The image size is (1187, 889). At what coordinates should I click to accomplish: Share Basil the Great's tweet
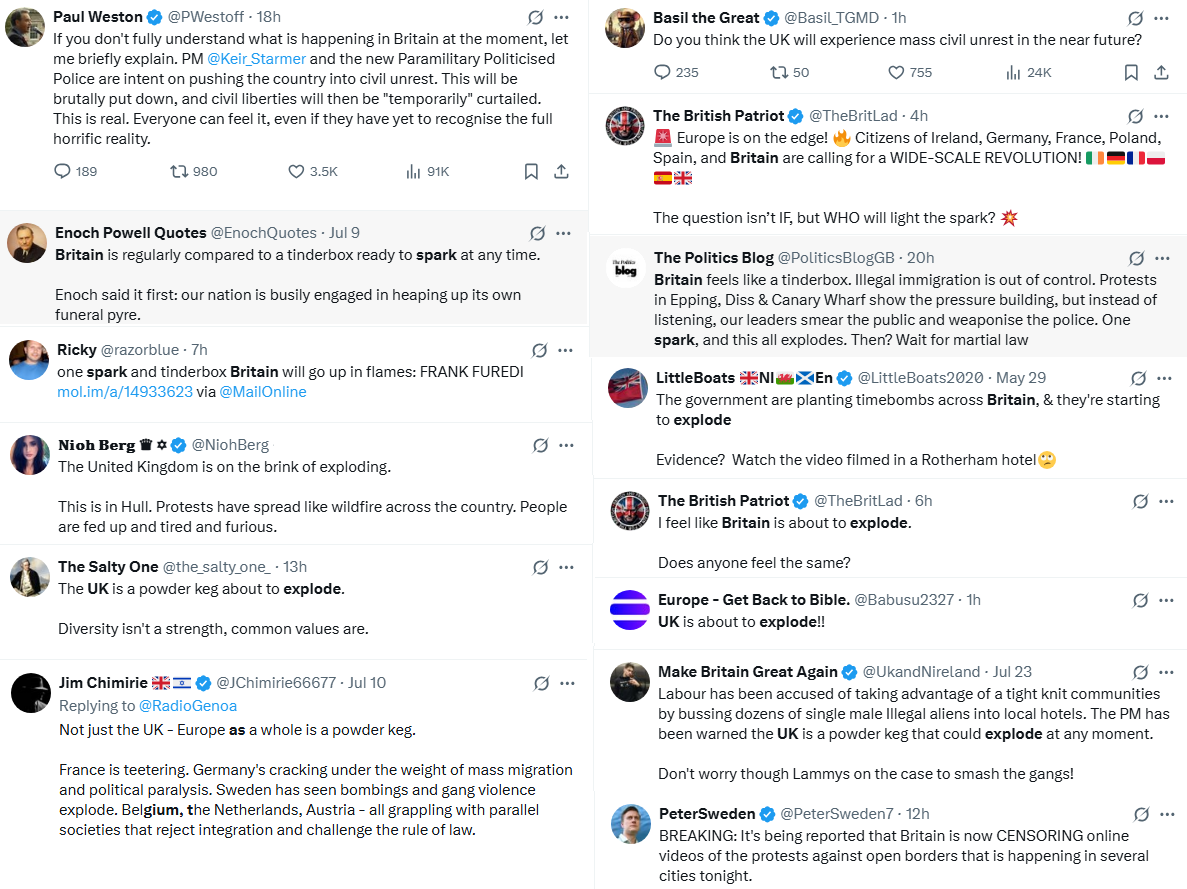click(x=1161, y=72)
